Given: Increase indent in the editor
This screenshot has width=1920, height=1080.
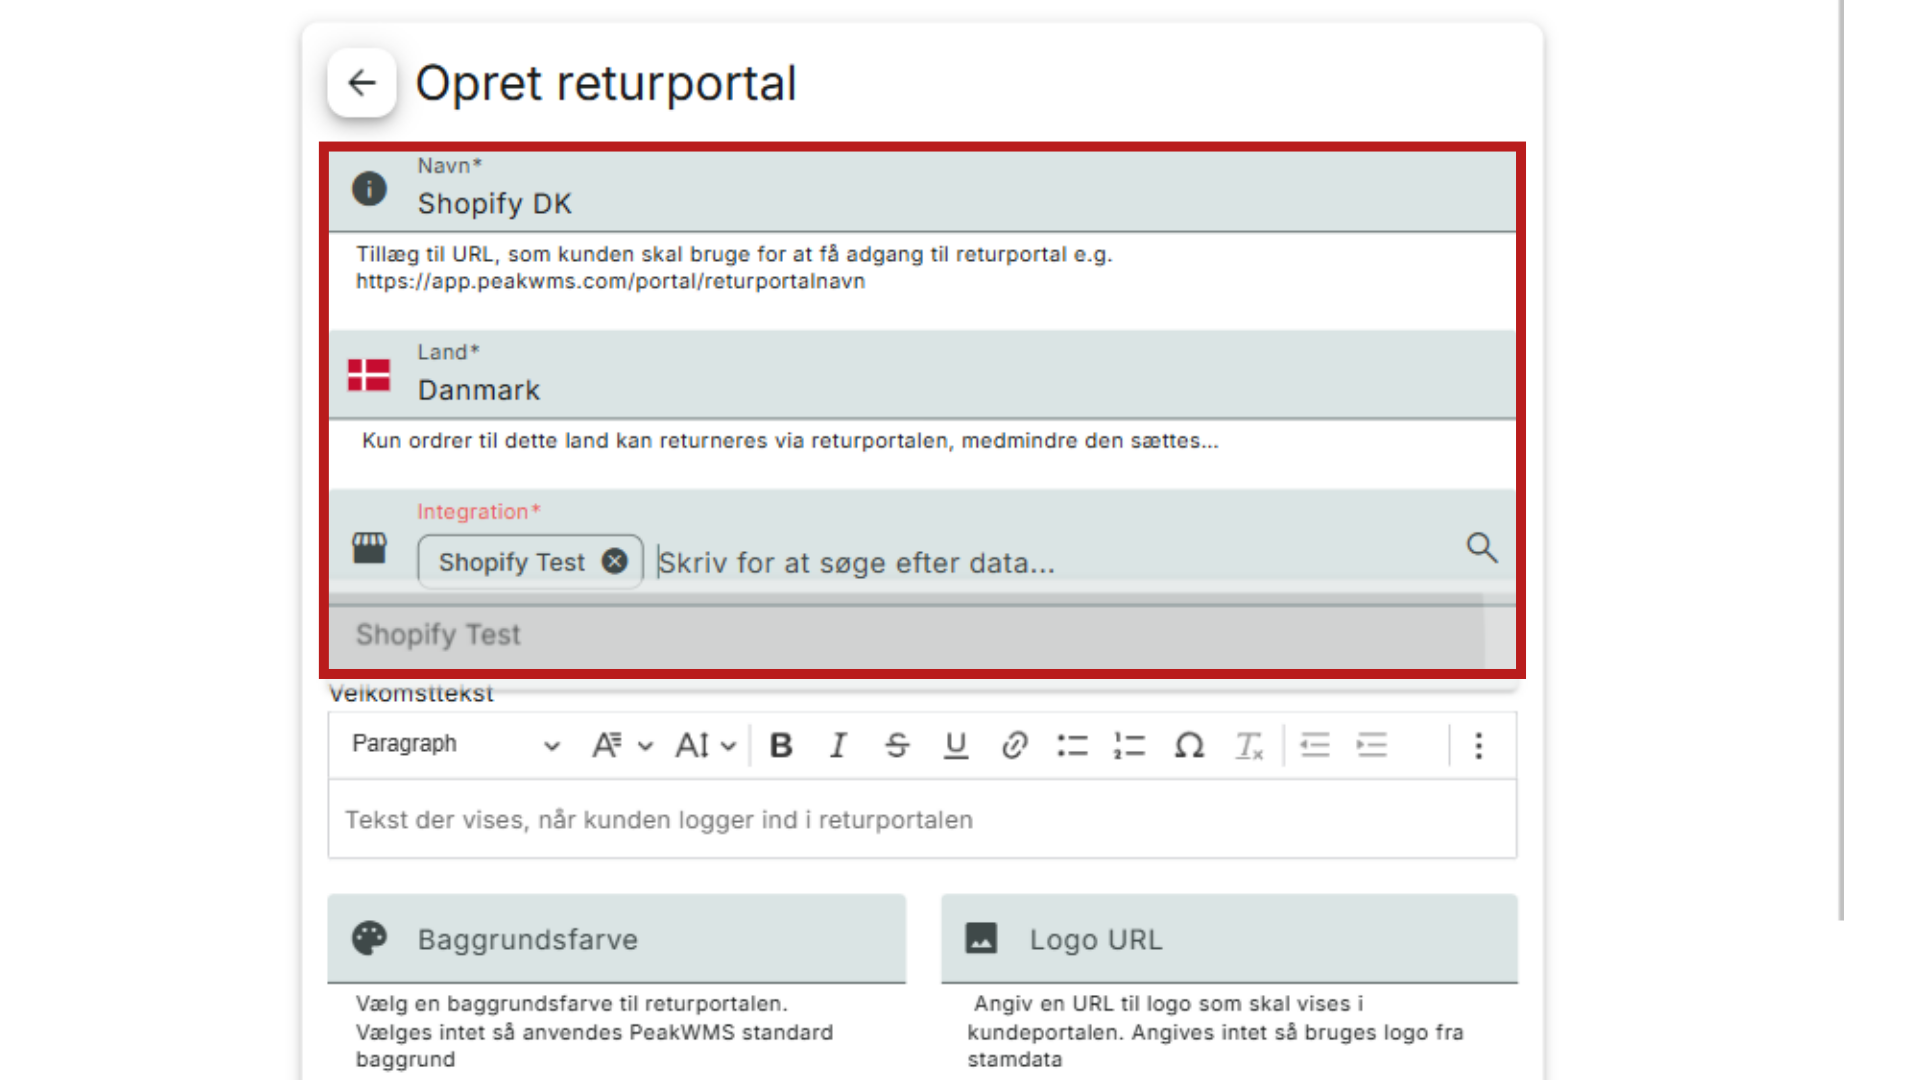Looking at the screenshot, I should pyautogui.click(x=1372, y=745).
